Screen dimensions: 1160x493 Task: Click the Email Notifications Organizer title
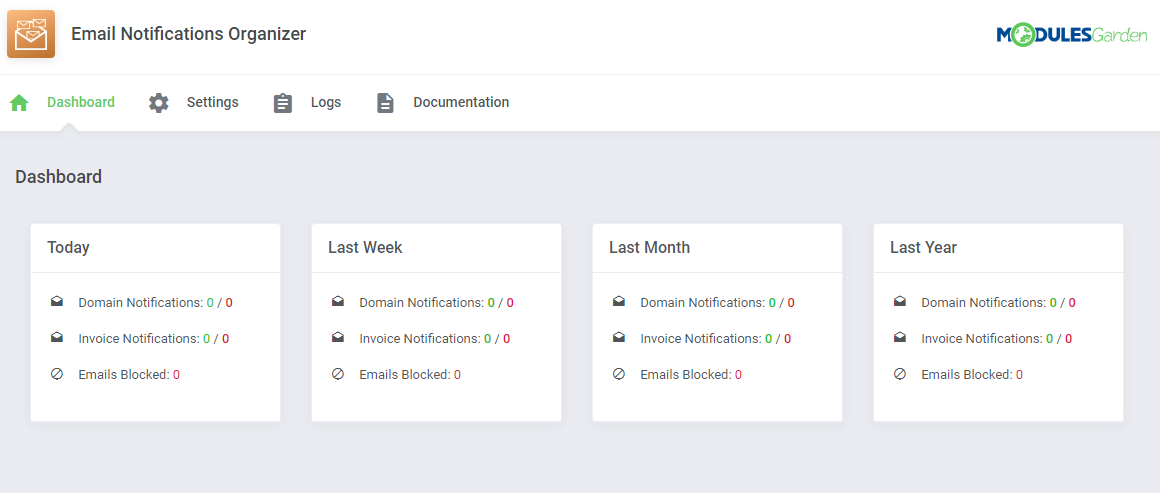(189, 34)
